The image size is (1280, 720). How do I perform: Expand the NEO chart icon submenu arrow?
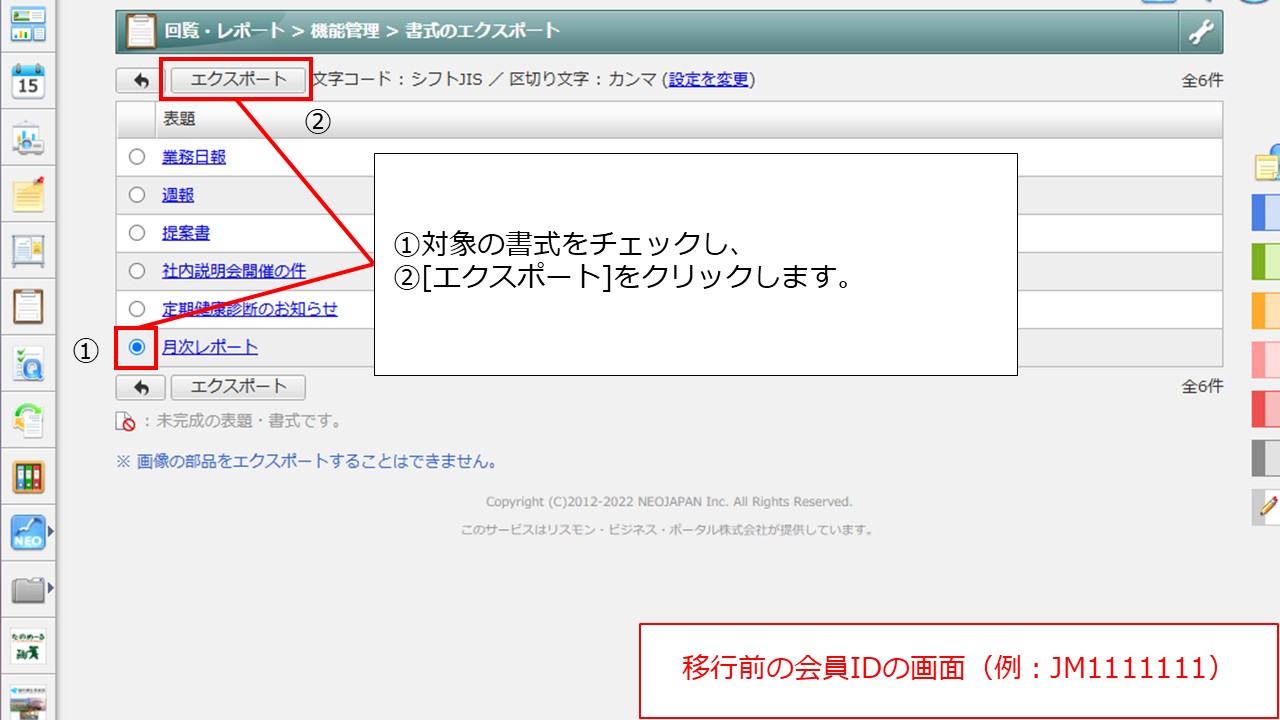click(50, 533)
